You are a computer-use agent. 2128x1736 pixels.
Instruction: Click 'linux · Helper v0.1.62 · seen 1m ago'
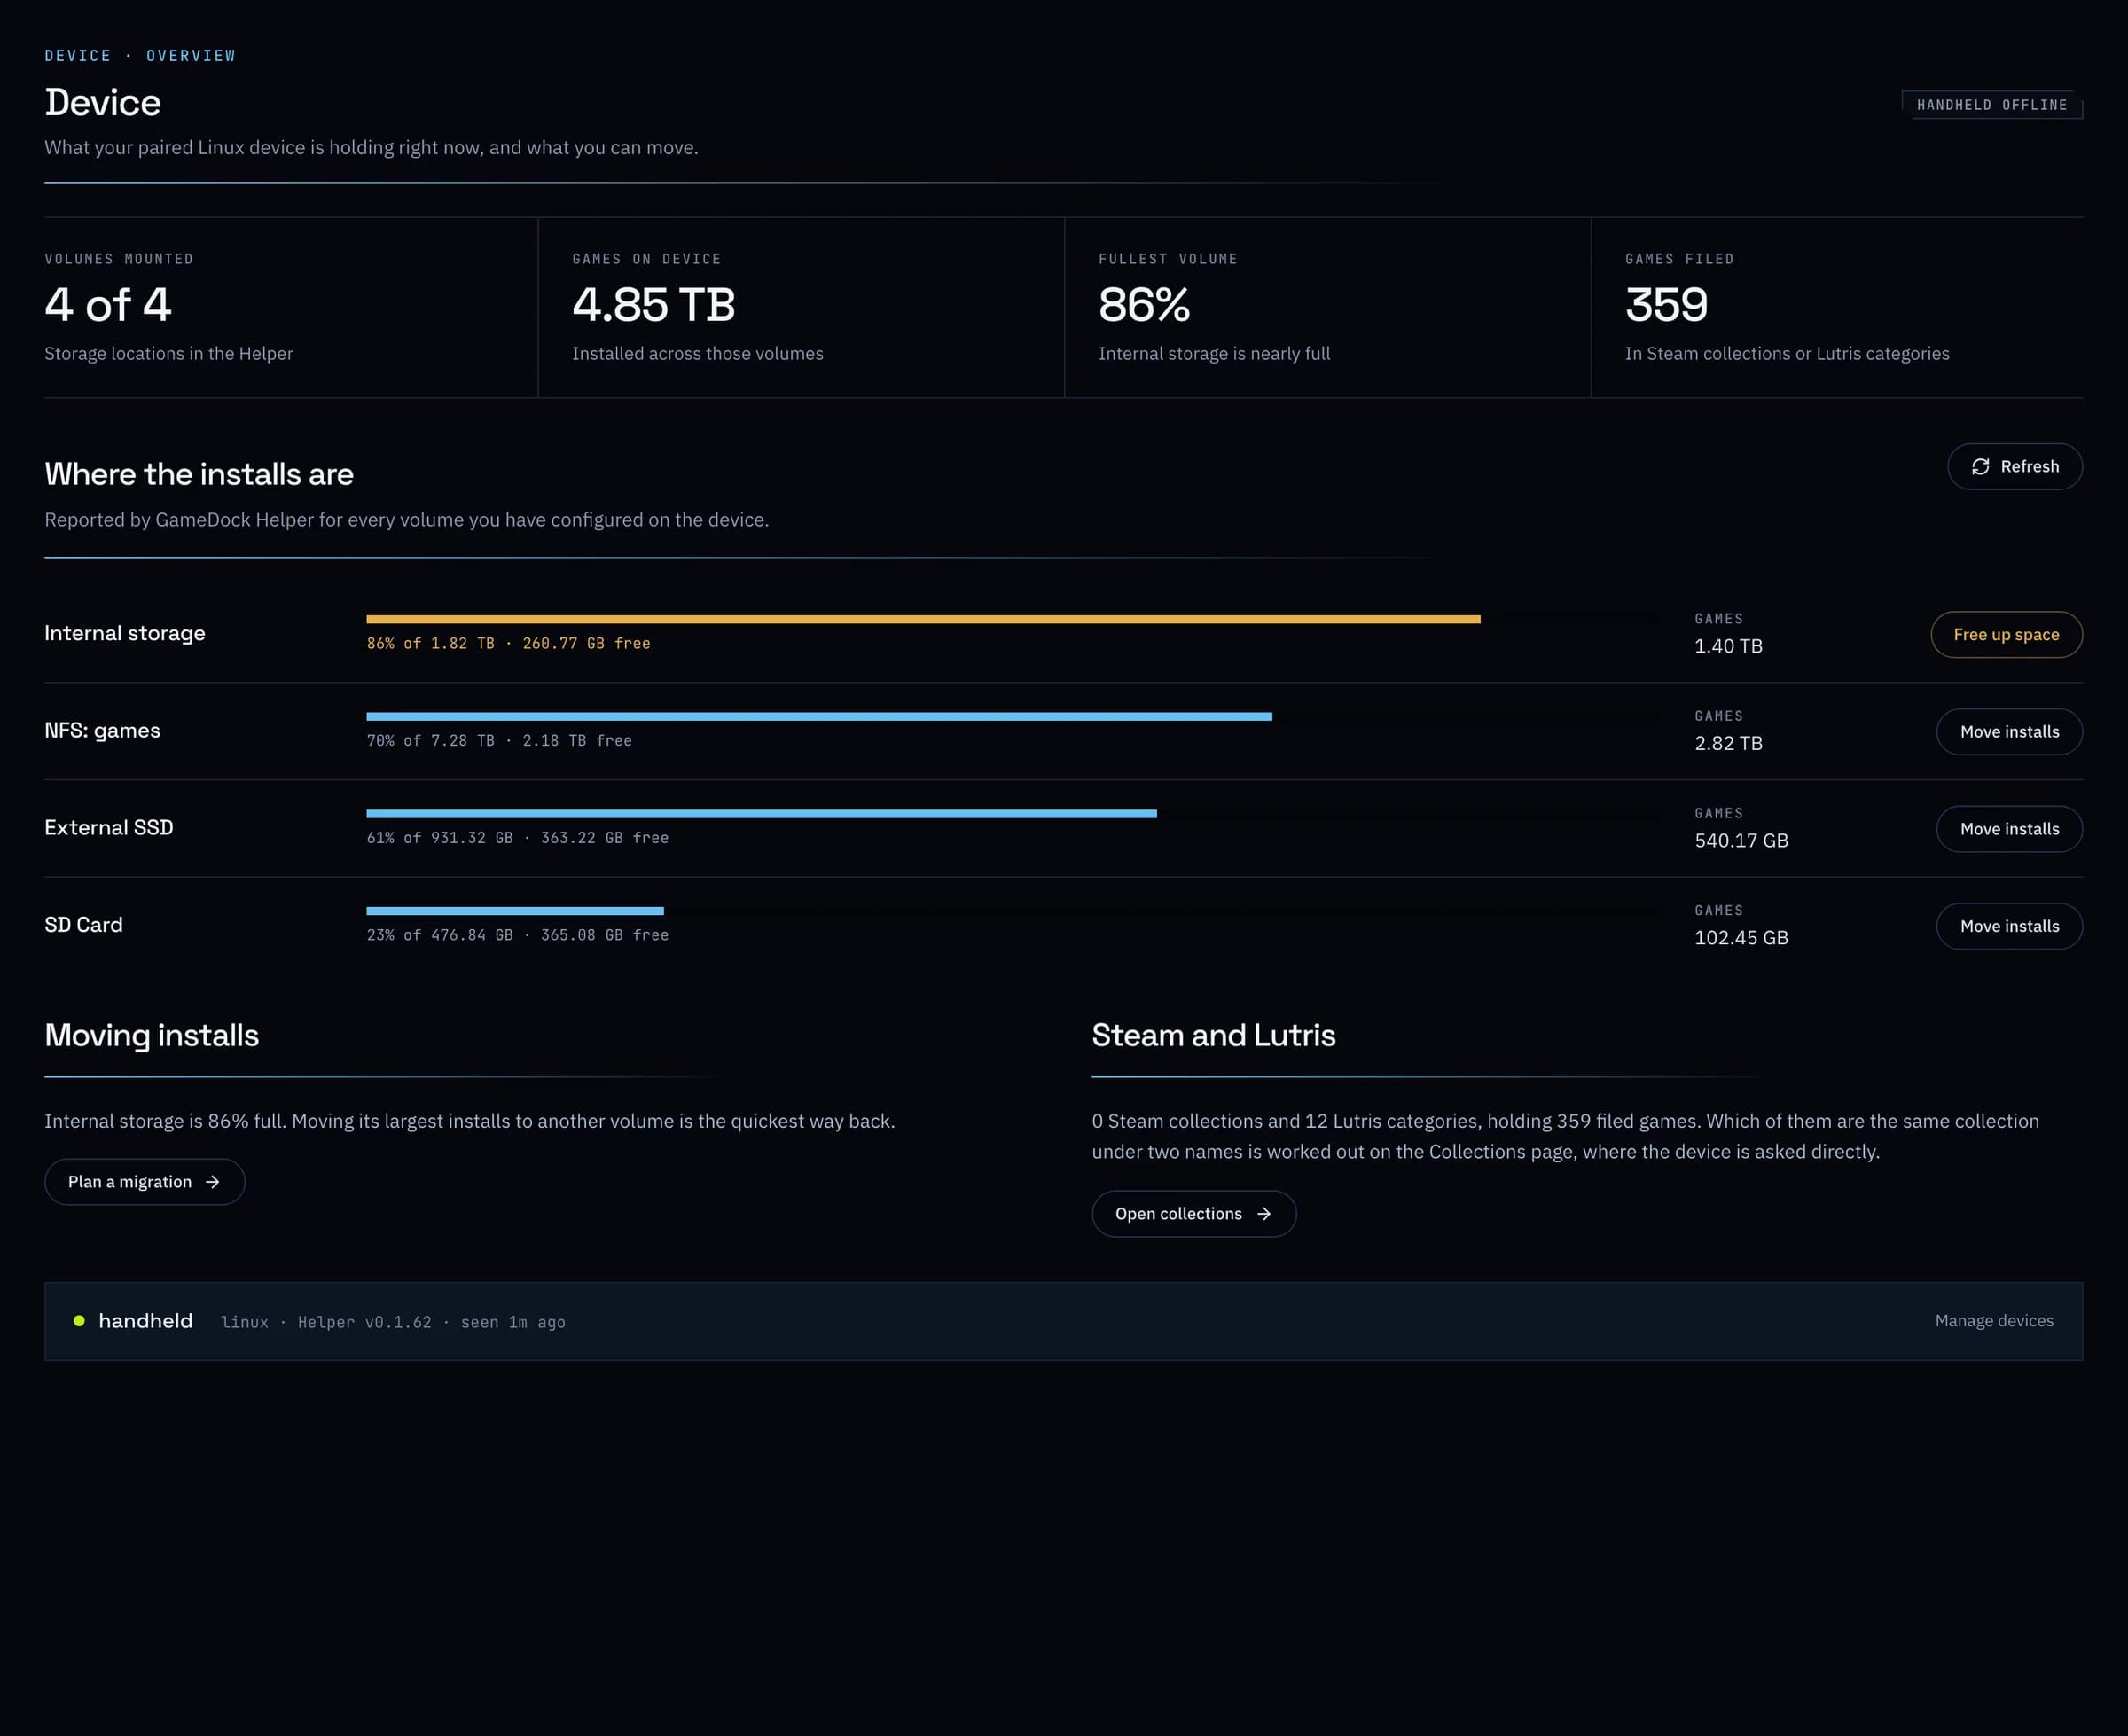point(393,1322)
